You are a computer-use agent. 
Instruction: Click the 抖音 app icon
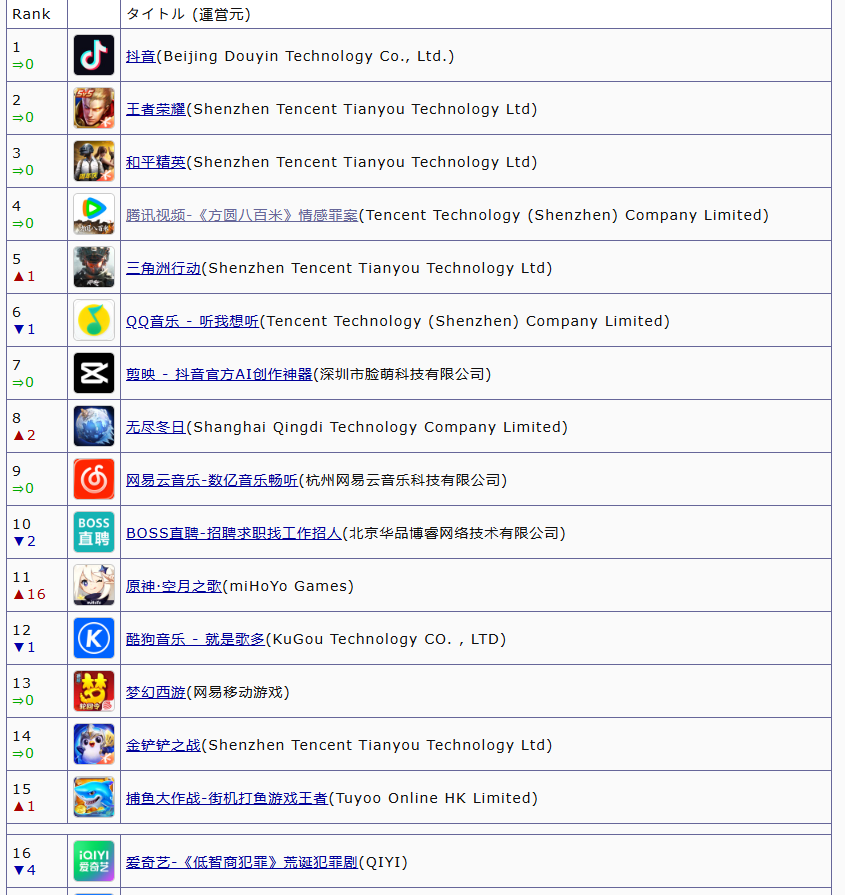click(94, 55)
